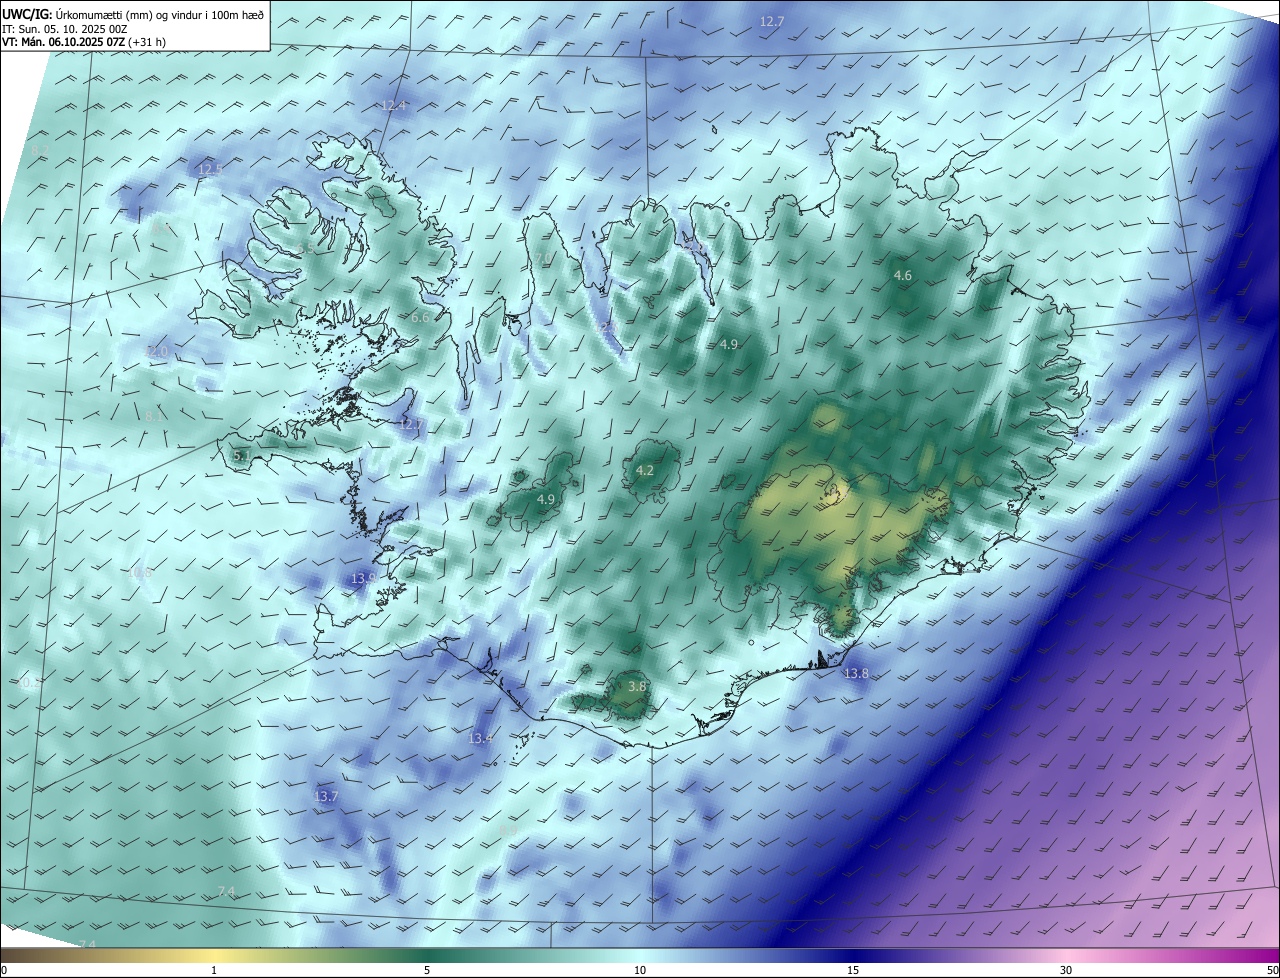The height and width of the screenshot is (978, 1280).
Task: Click the 8.2 value label on the map
Action: pos(40,150)
